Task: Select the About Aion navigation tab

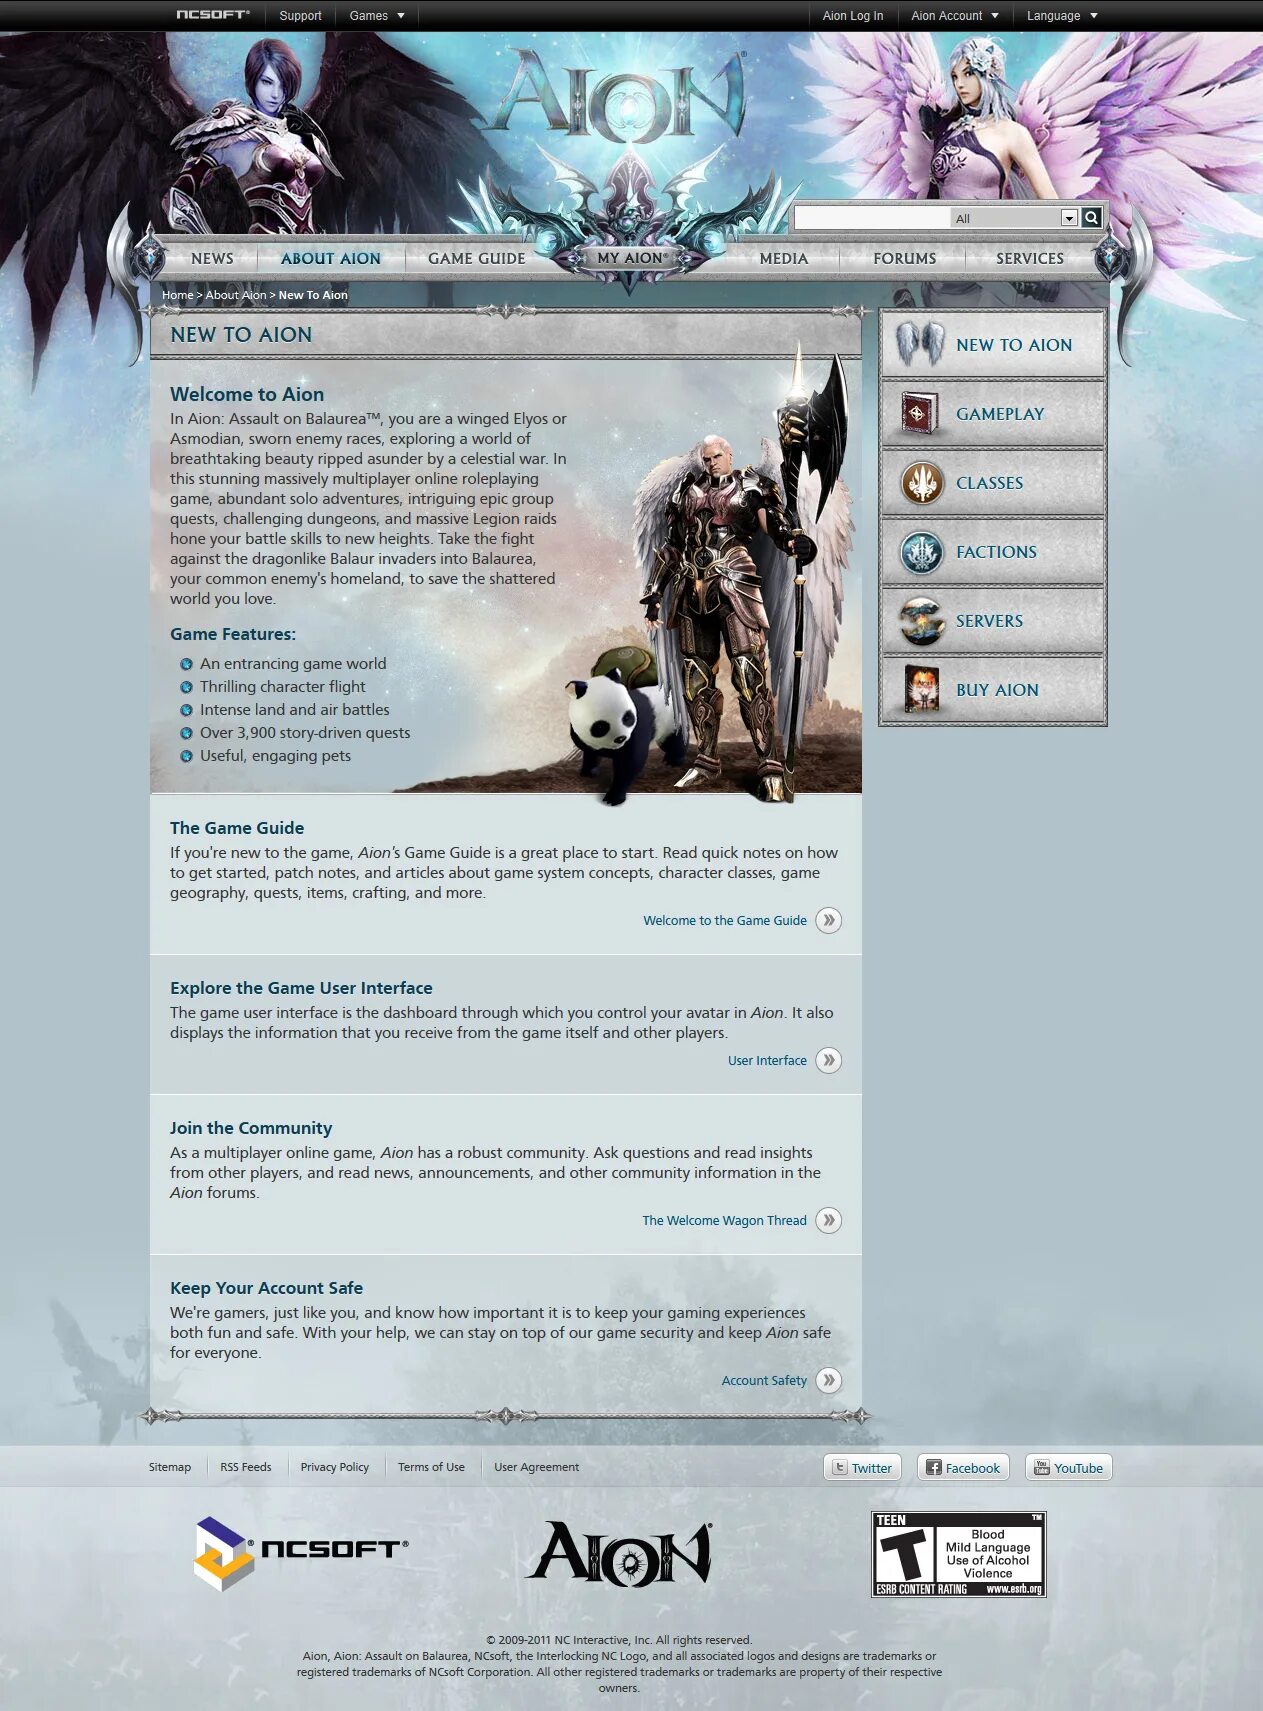Action: pos(331,258)
